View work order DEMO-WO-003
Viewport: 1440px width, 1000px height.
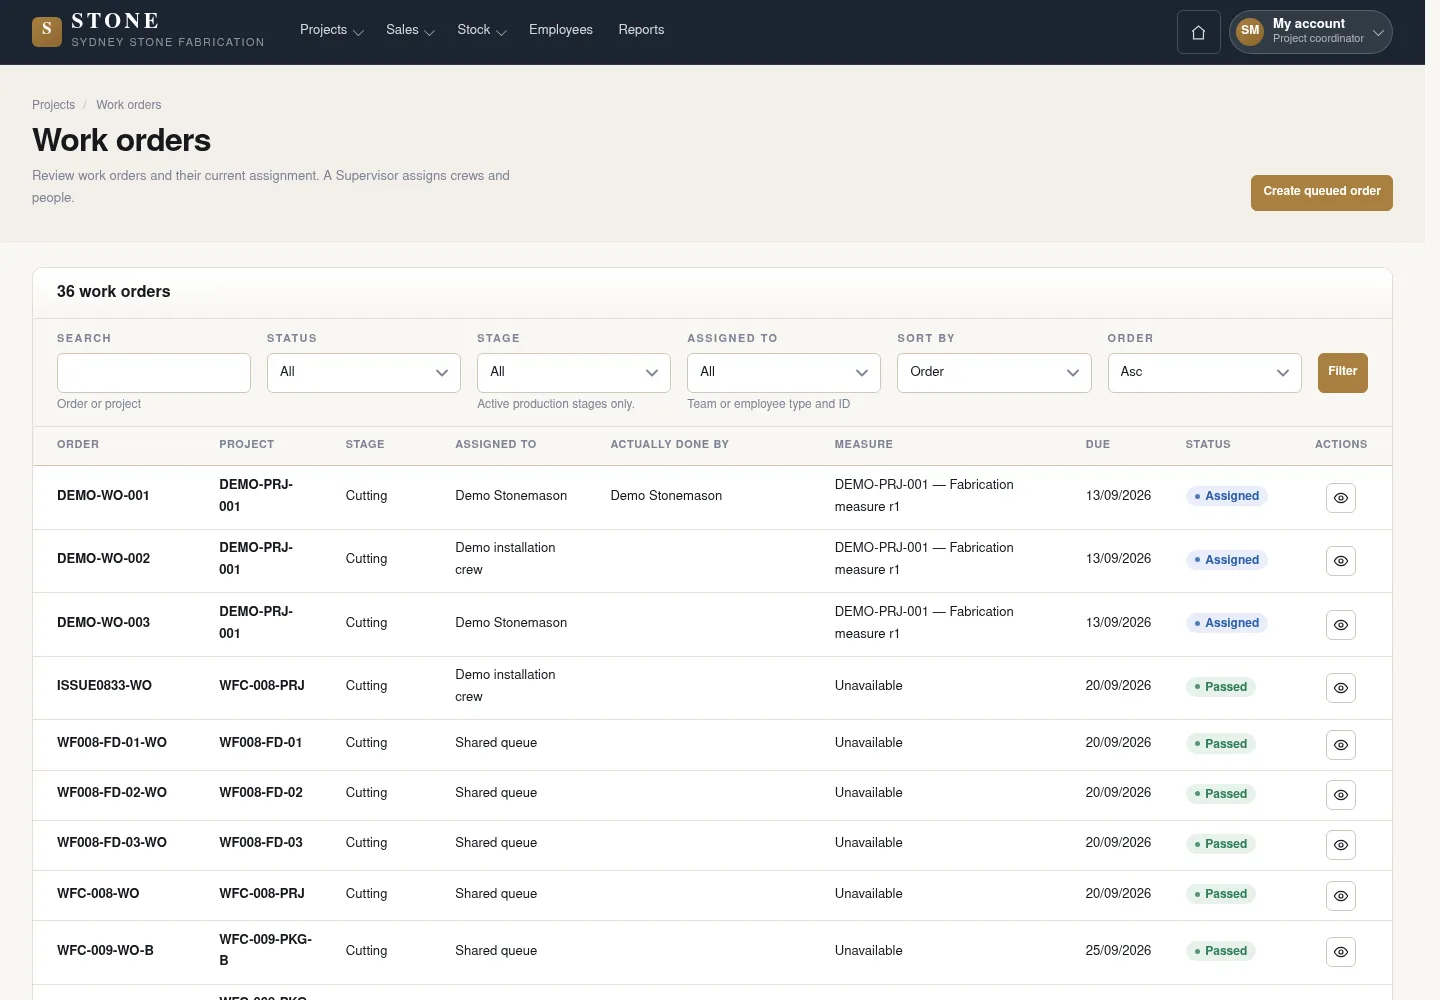(1340, 625)
